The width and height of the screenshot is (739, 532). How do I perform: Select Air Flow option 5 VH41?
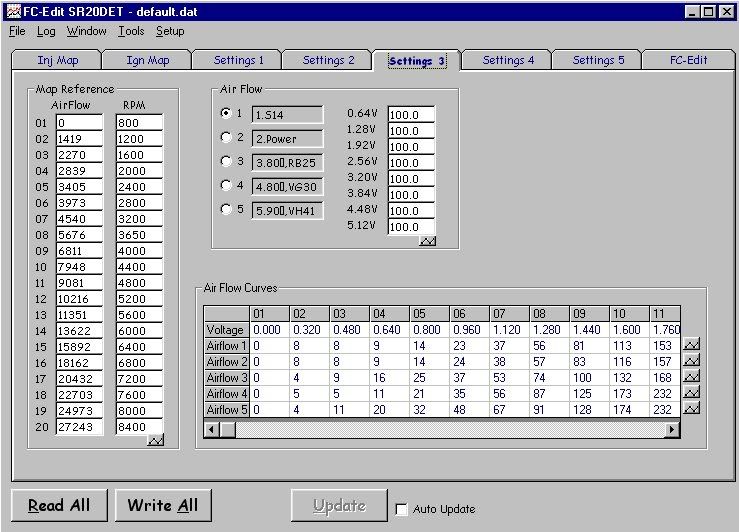[x=226, y=209]
